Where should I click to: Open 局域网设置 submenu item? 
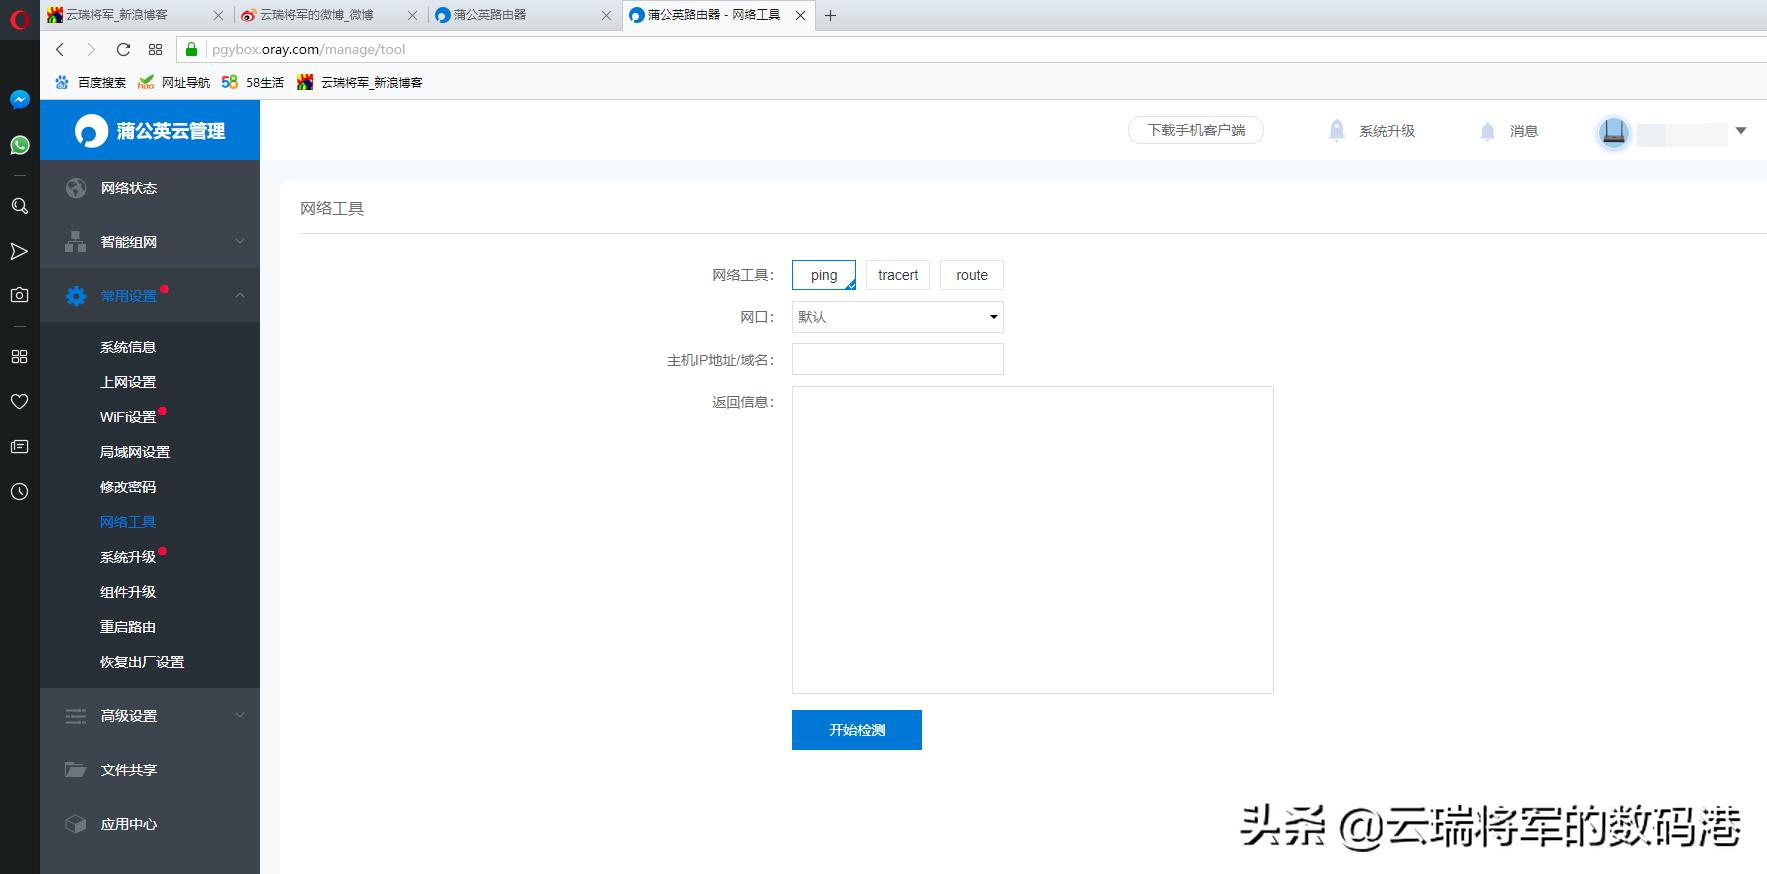click(135, 452)
